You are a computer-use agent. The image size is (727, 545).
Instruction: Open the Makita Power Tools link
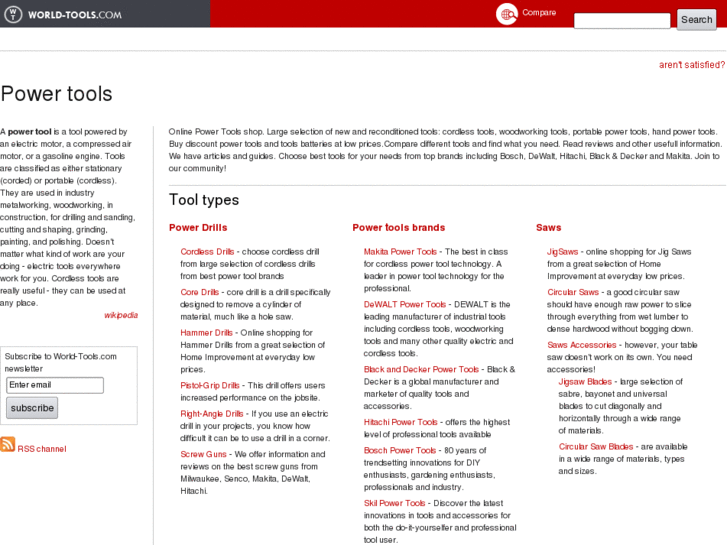tap(400, 252)
